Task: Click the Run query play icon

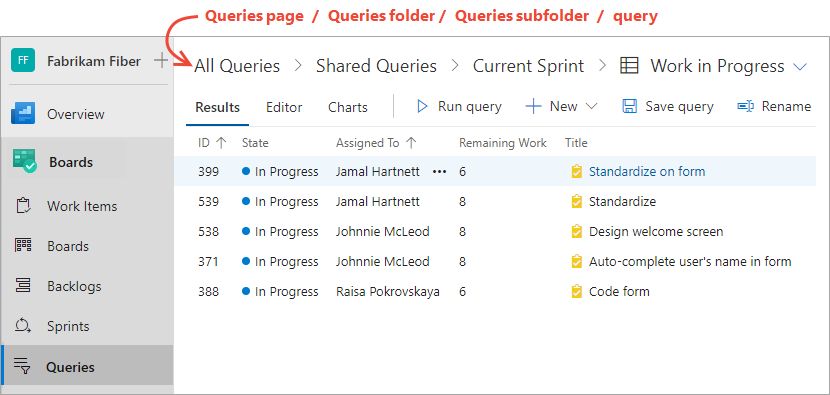Action: [x=422, y=106]
